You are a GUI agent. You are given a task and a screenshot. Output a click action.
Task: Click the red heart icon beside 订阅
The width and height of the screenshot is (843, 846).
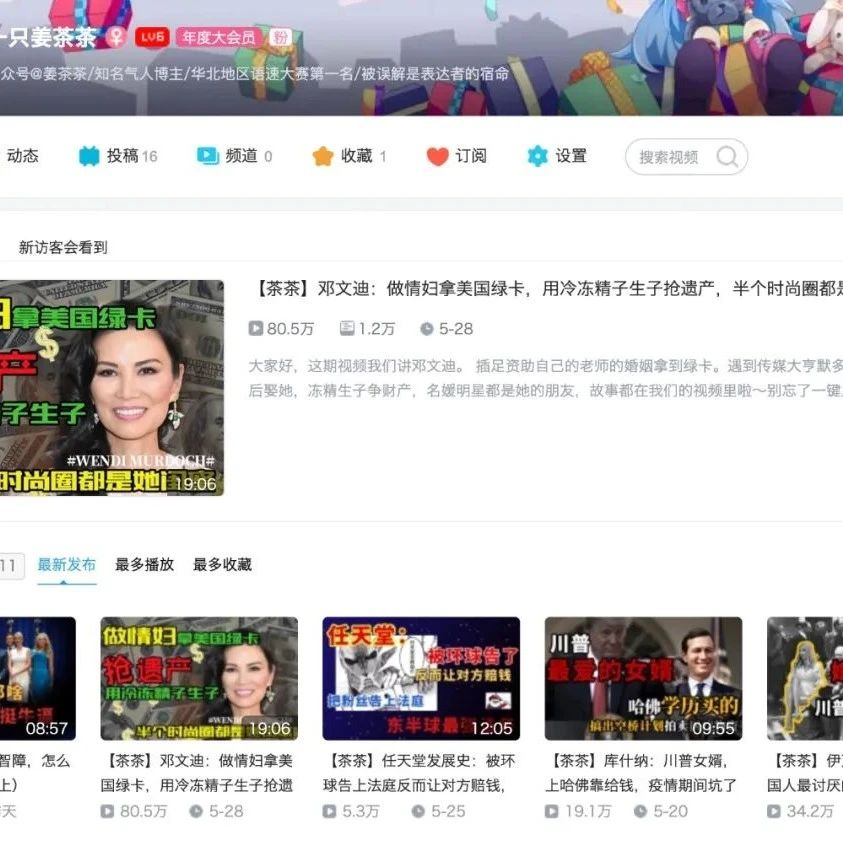437,156
